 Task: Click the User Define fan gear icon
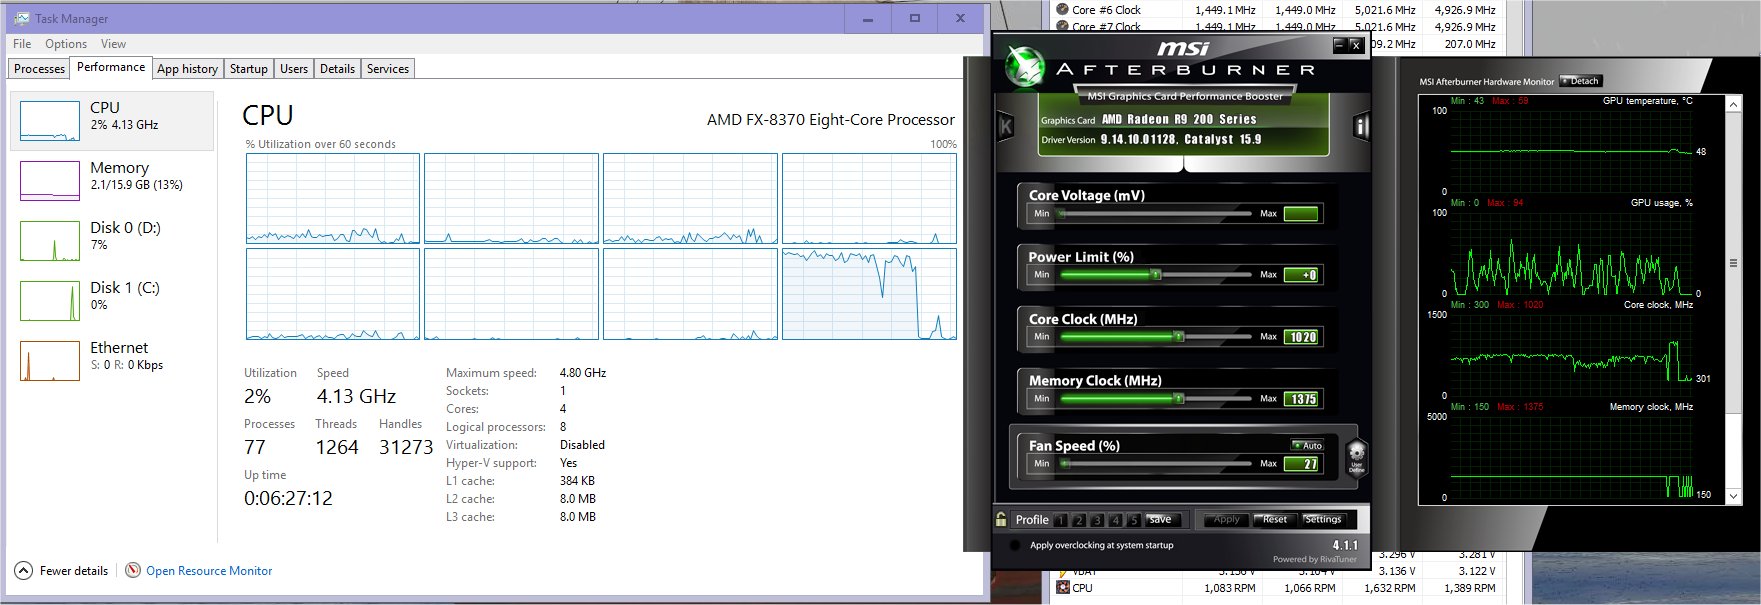click(1356, 456)
